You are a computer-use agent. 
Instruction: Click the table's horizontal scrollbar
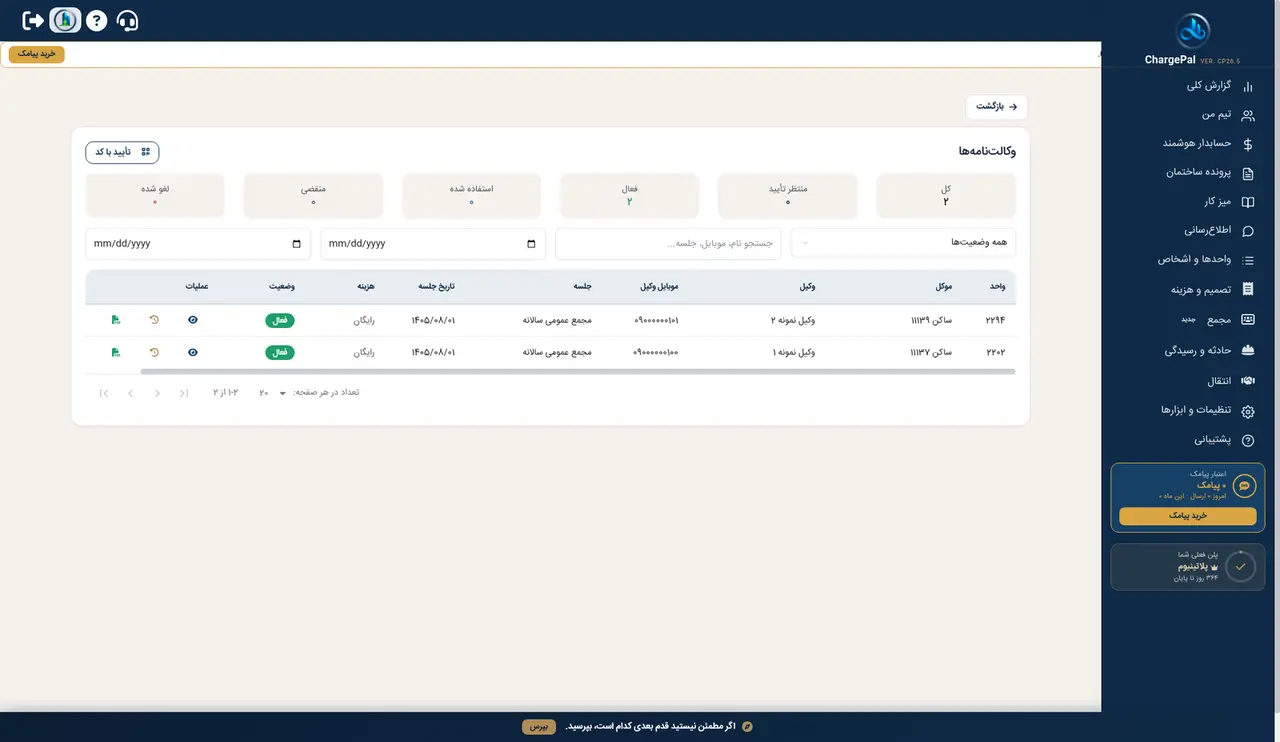tap(578, 372)
